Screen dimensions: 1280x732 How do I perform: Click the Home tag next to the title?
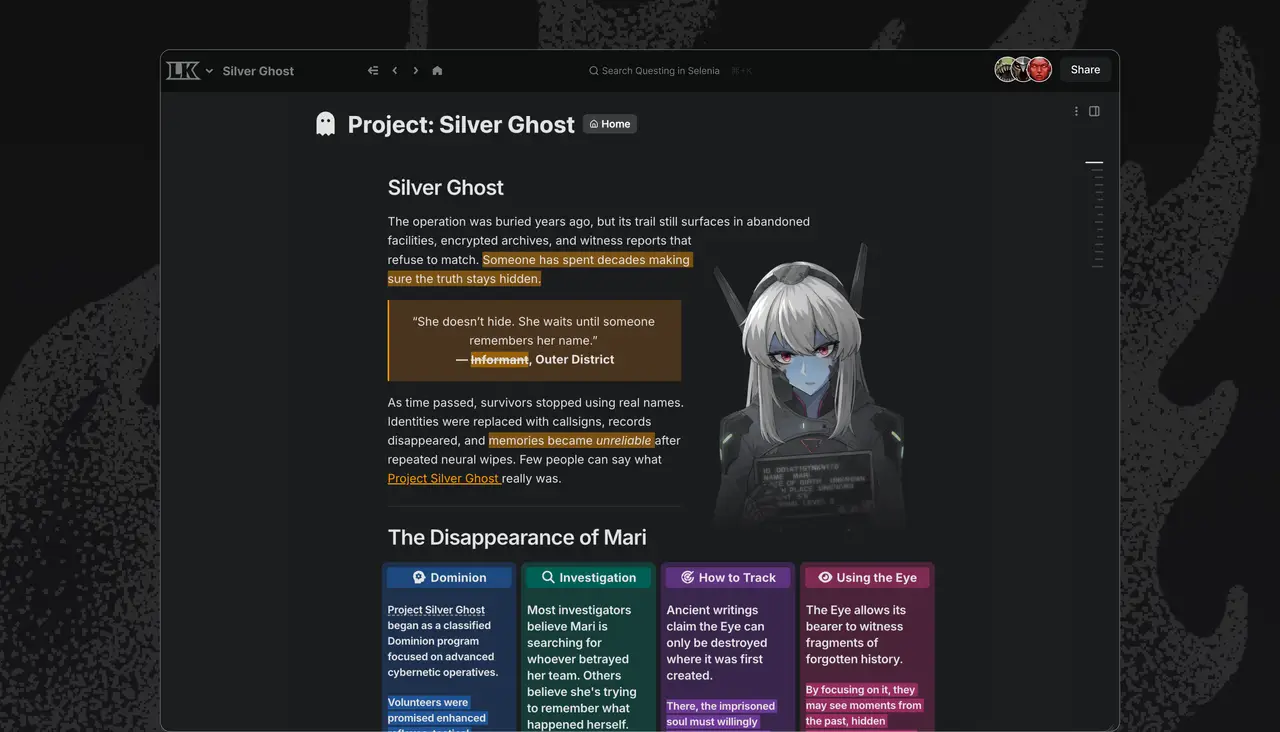click(610, 124)
